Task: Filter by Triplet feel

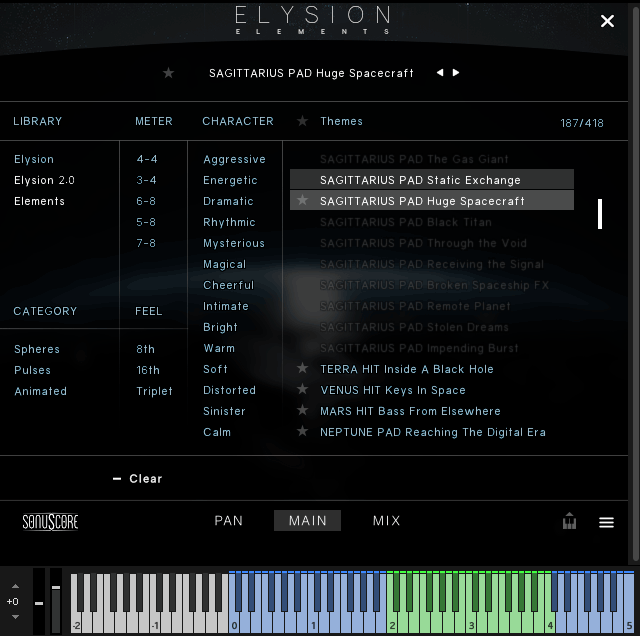Action: coord(154,391)
